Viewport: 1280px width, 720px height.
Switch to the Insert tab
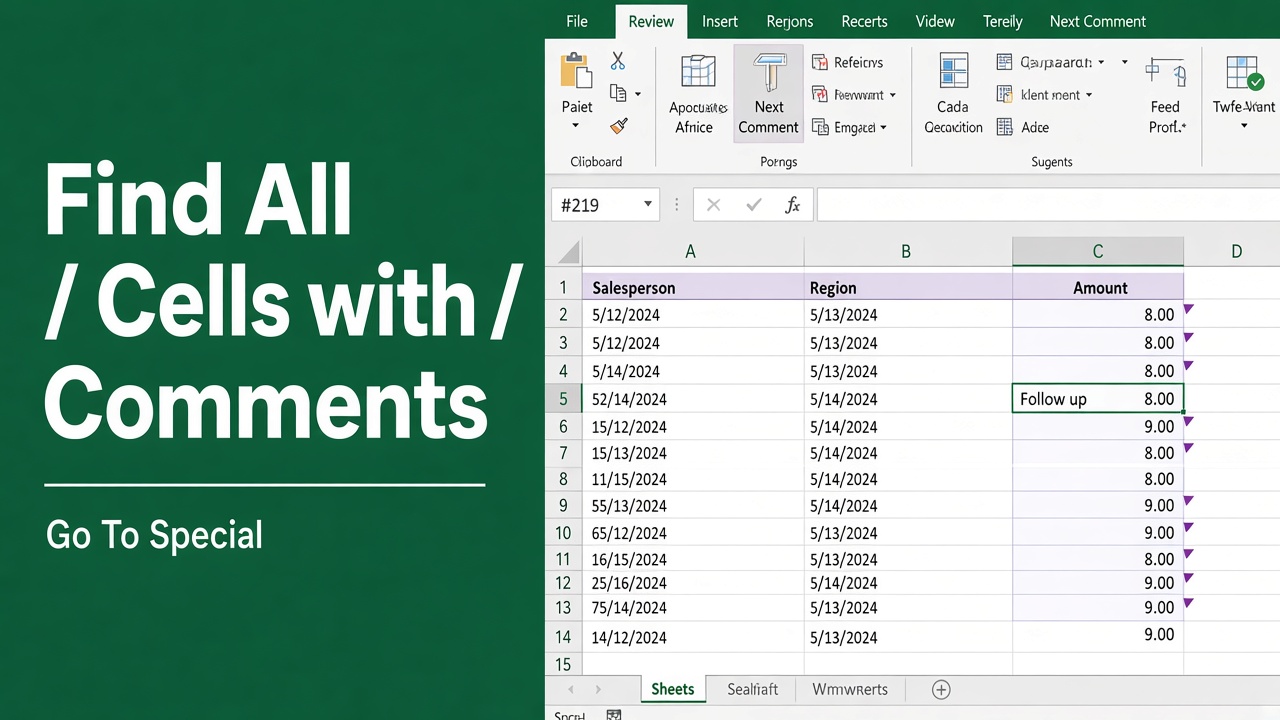click(720, 21)
